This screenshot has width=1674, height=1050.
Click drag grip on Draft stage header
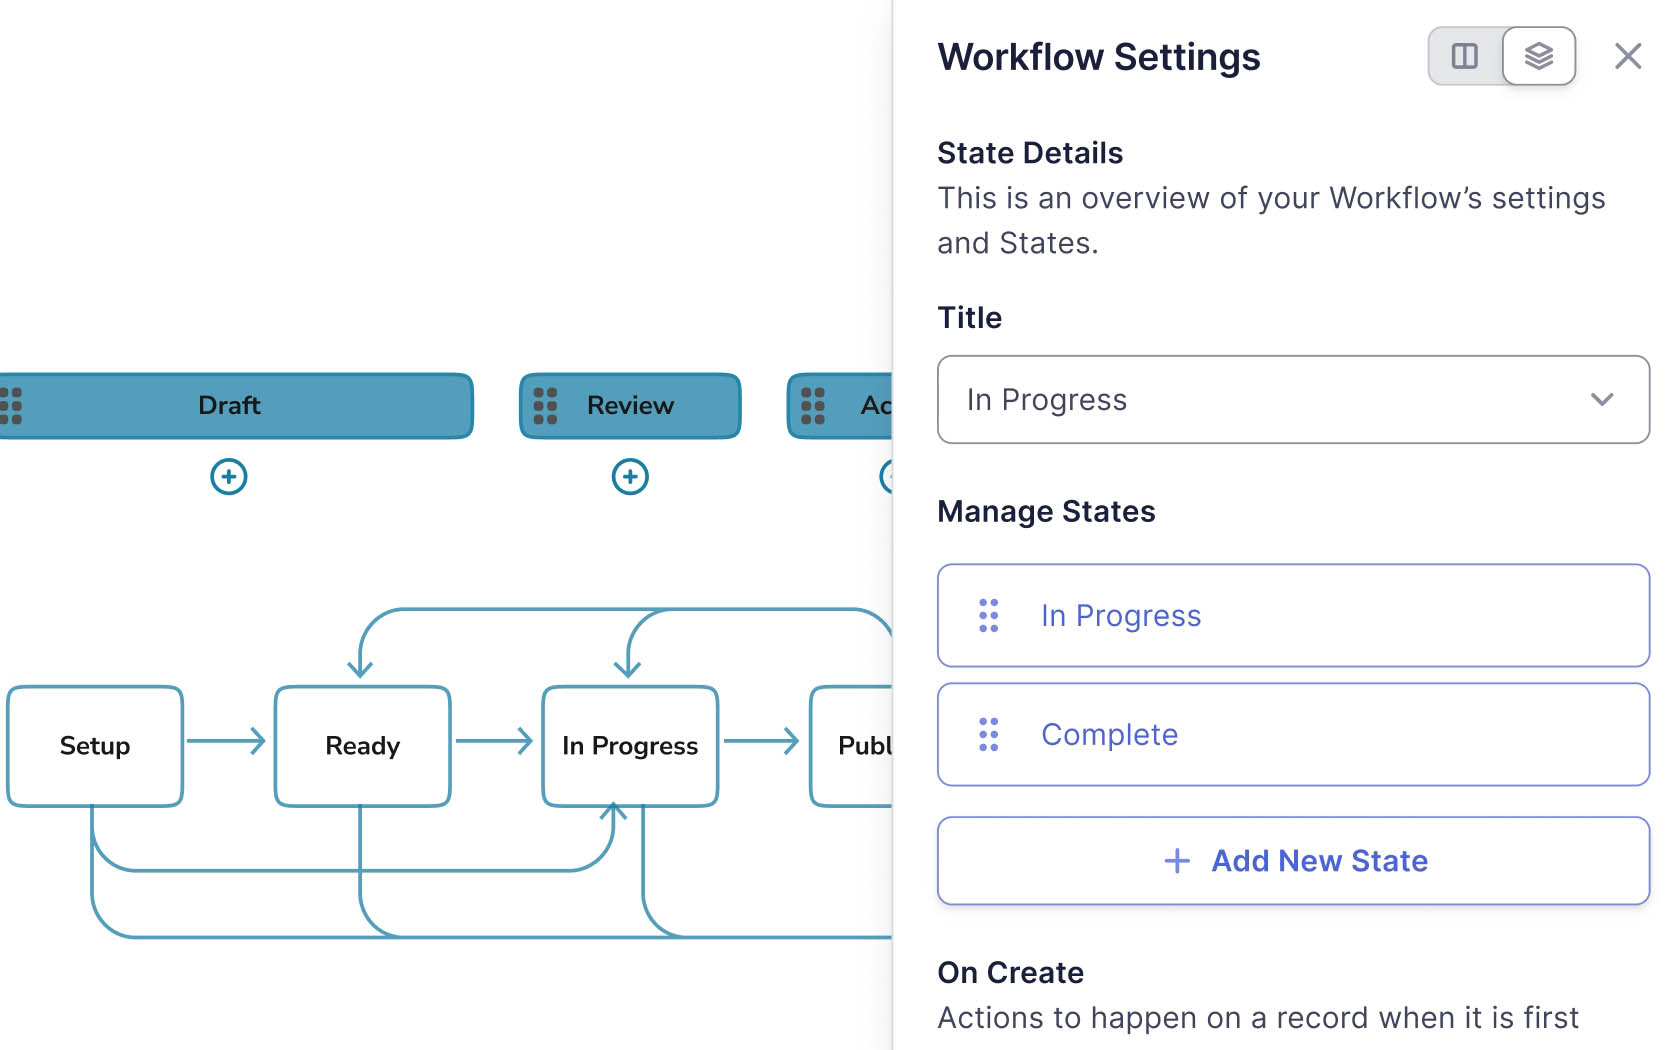[x=11, y=406]
